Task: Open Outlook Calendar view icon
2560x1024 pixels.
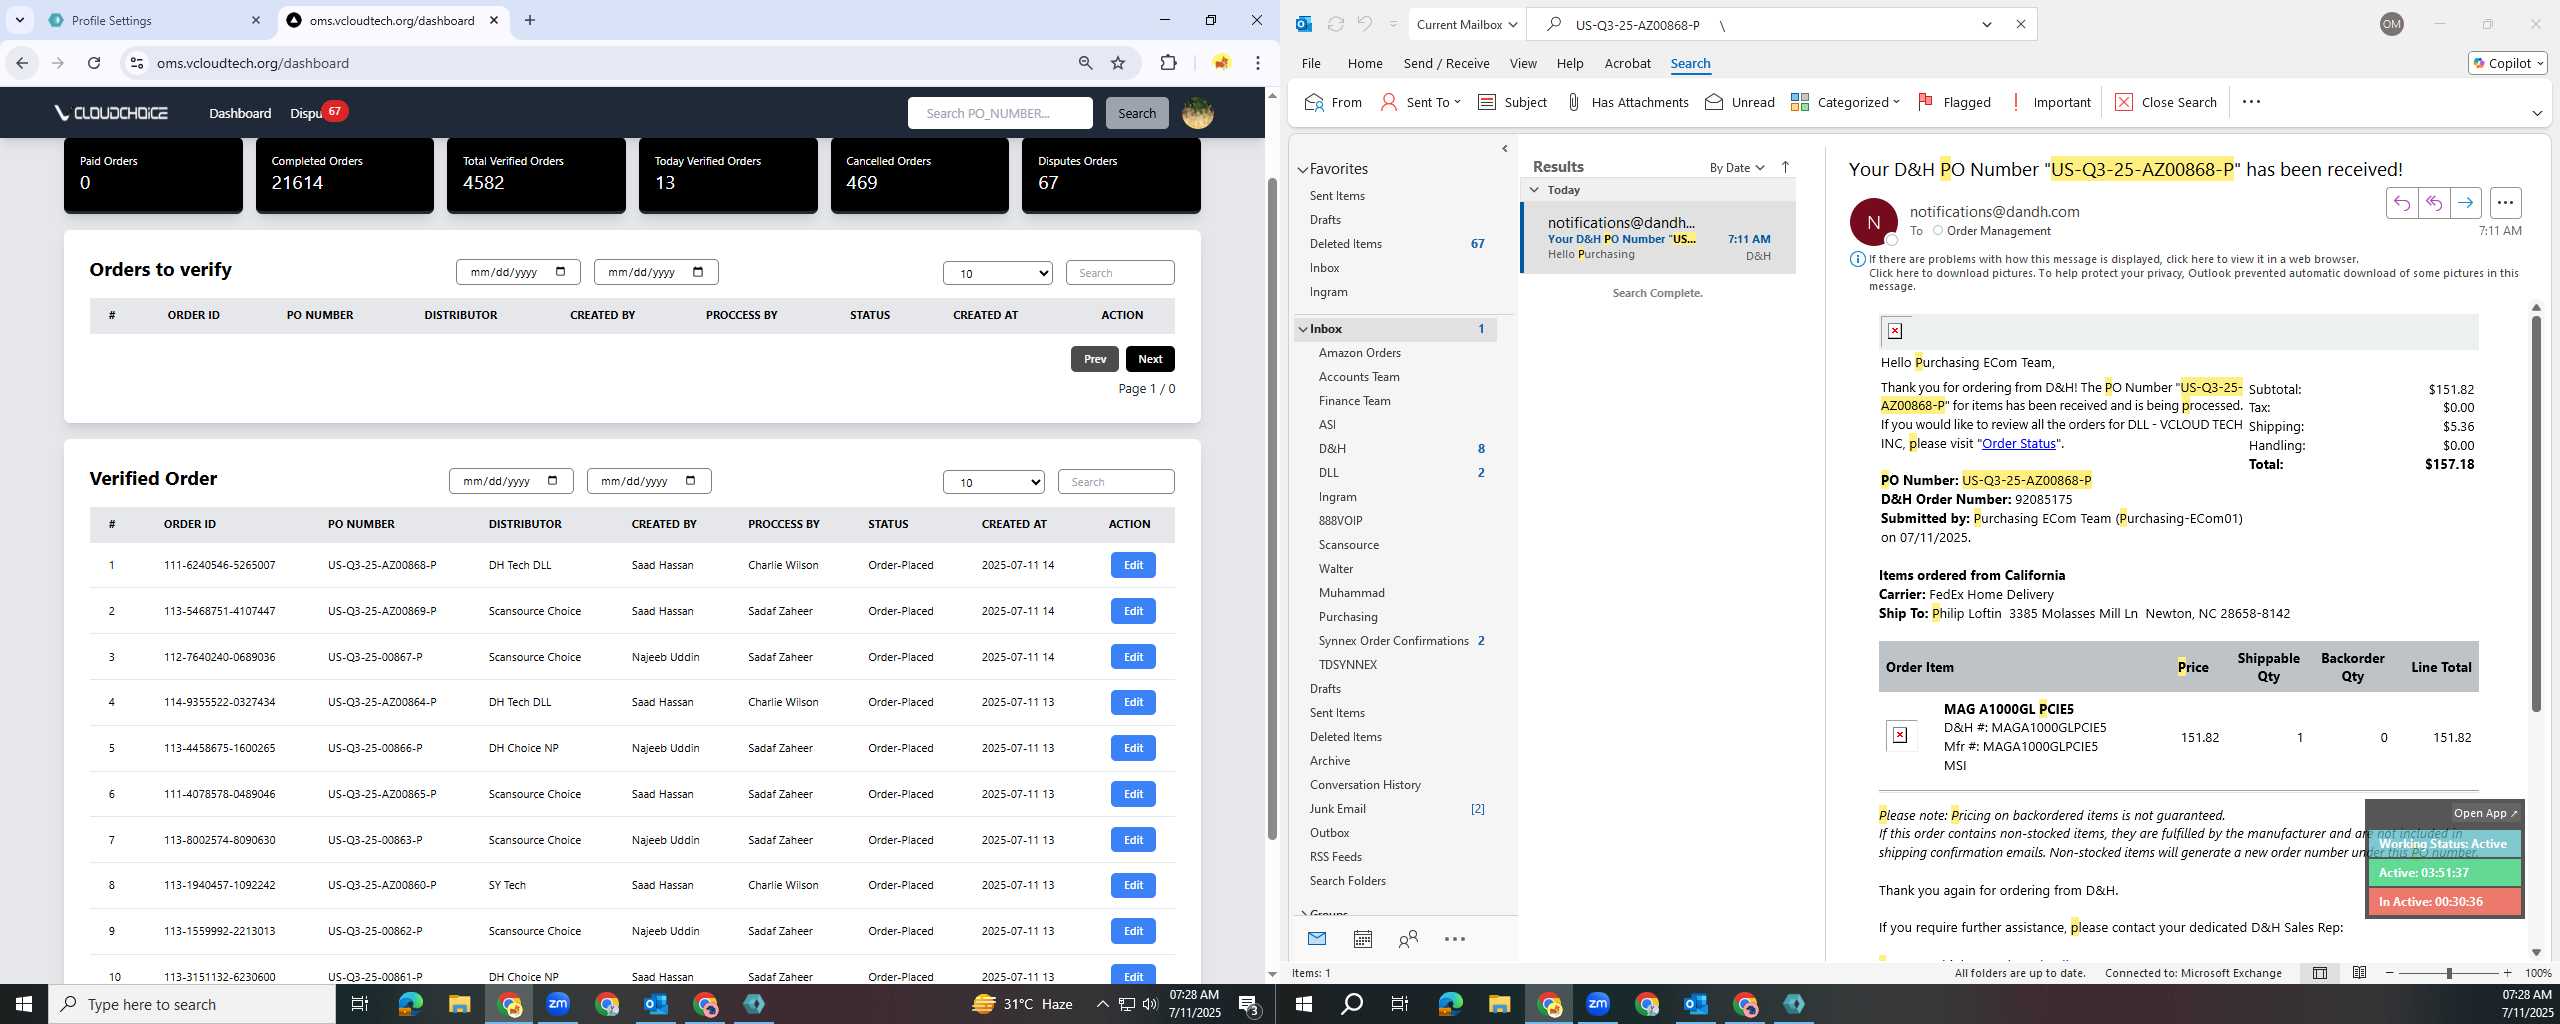Action: [x=1362, y=939]
